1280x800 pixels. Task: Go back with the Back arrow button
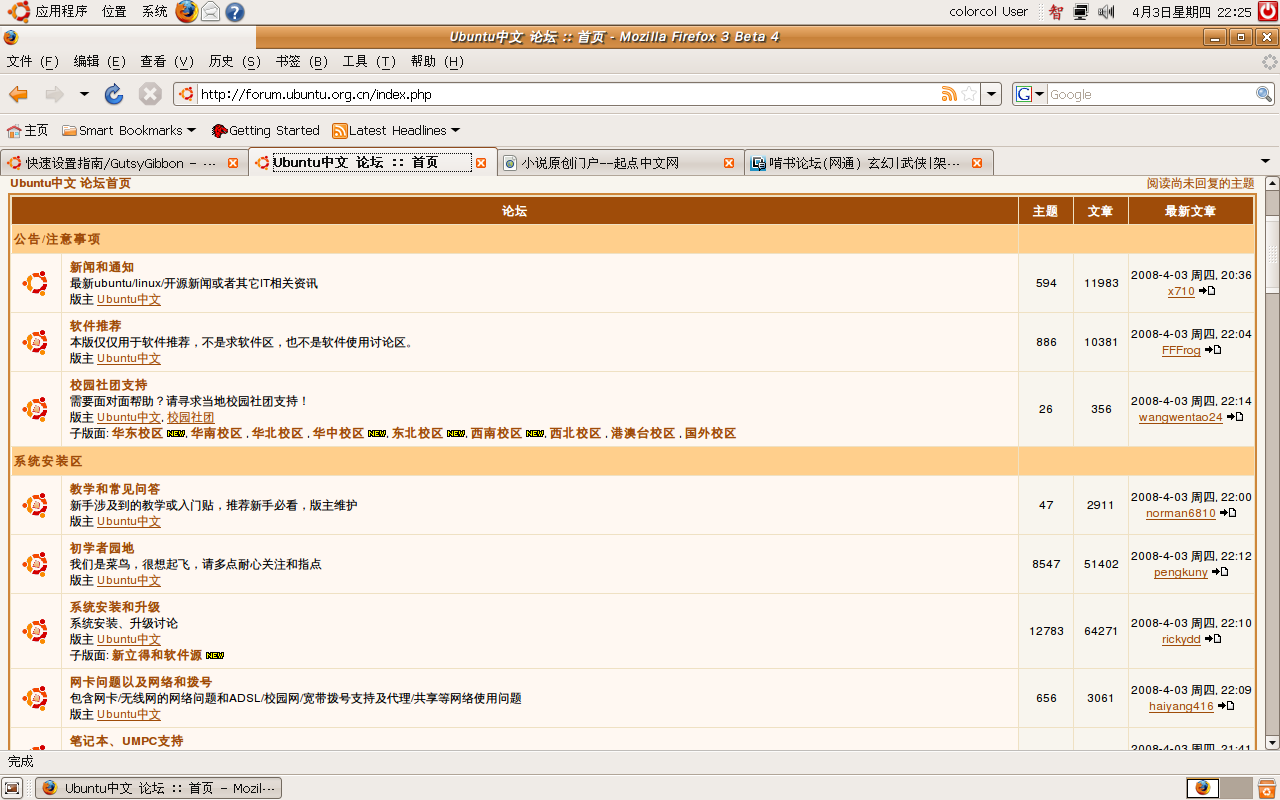(x=18, y=94)
